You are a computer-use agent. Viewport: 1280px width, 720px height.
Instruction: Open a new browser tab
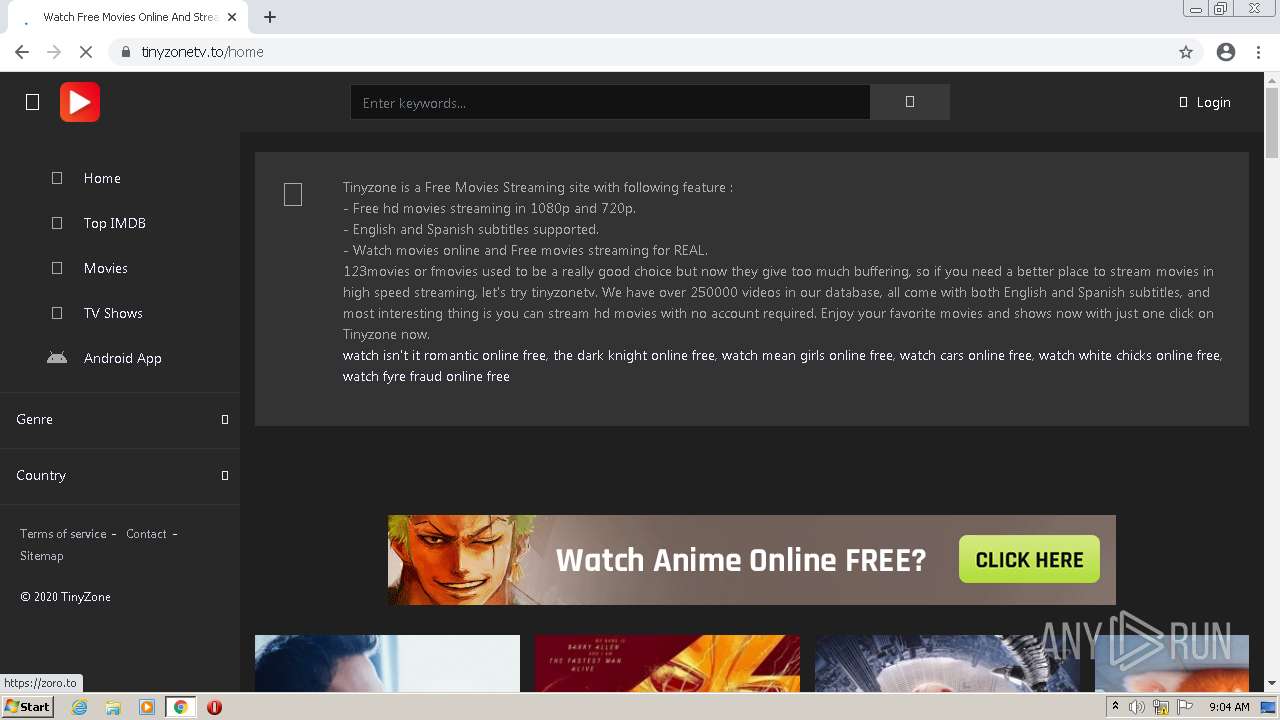click(x=270, y=17)
